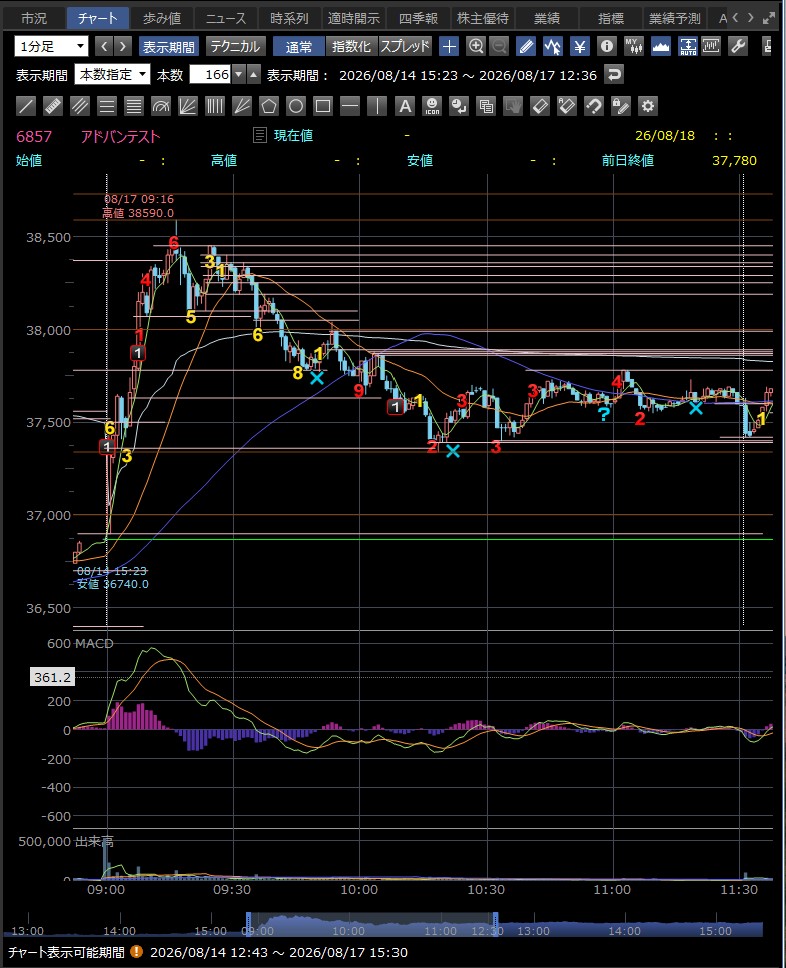Screen dimensions: 786x968
Task: Select the horizontal line tool
Action: [349, 106]
